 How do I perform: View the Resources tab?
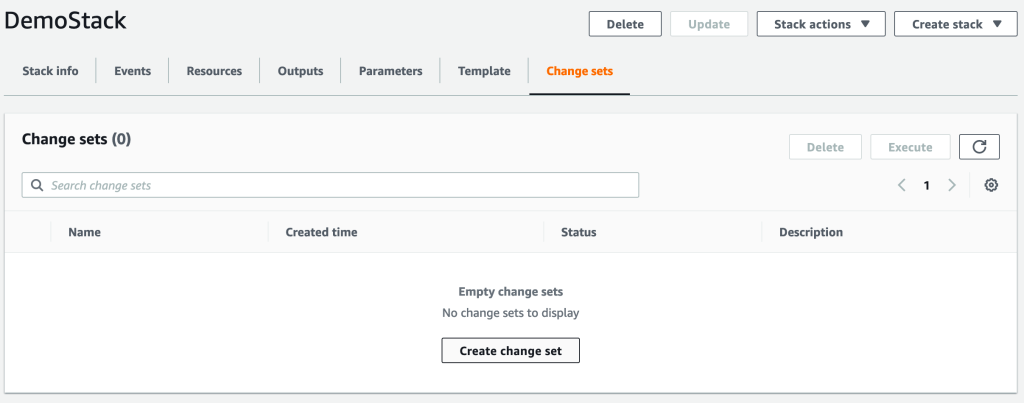[214, 71]
